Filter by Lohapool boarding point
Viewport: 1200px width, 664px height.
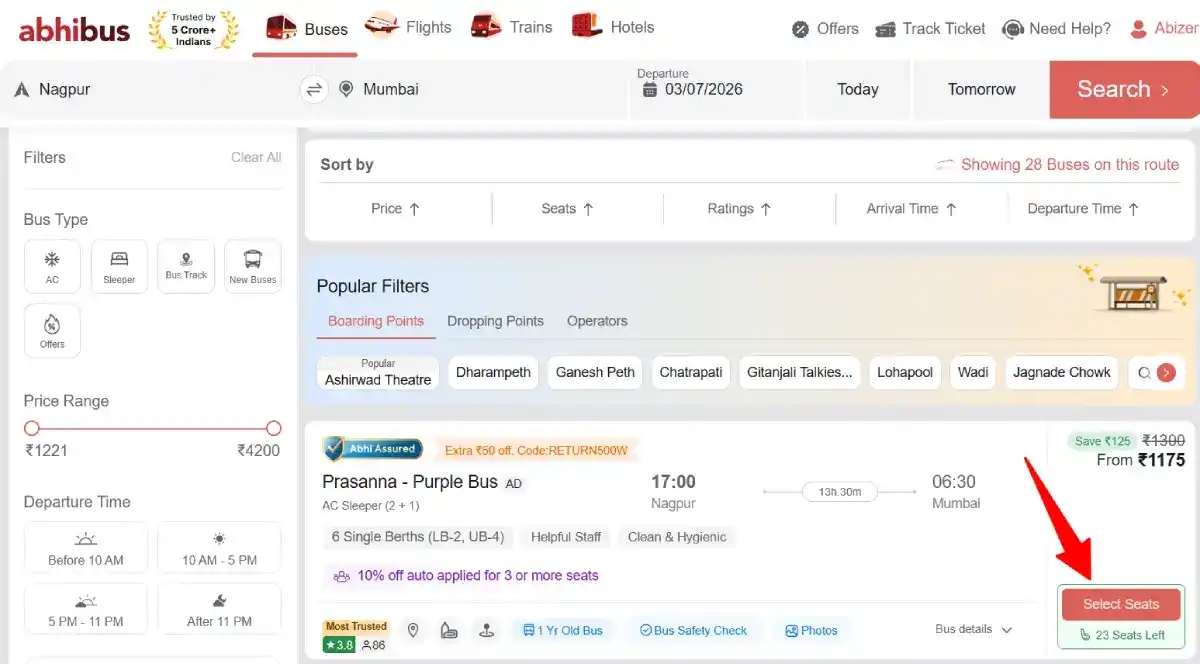[x=905, y=372]
